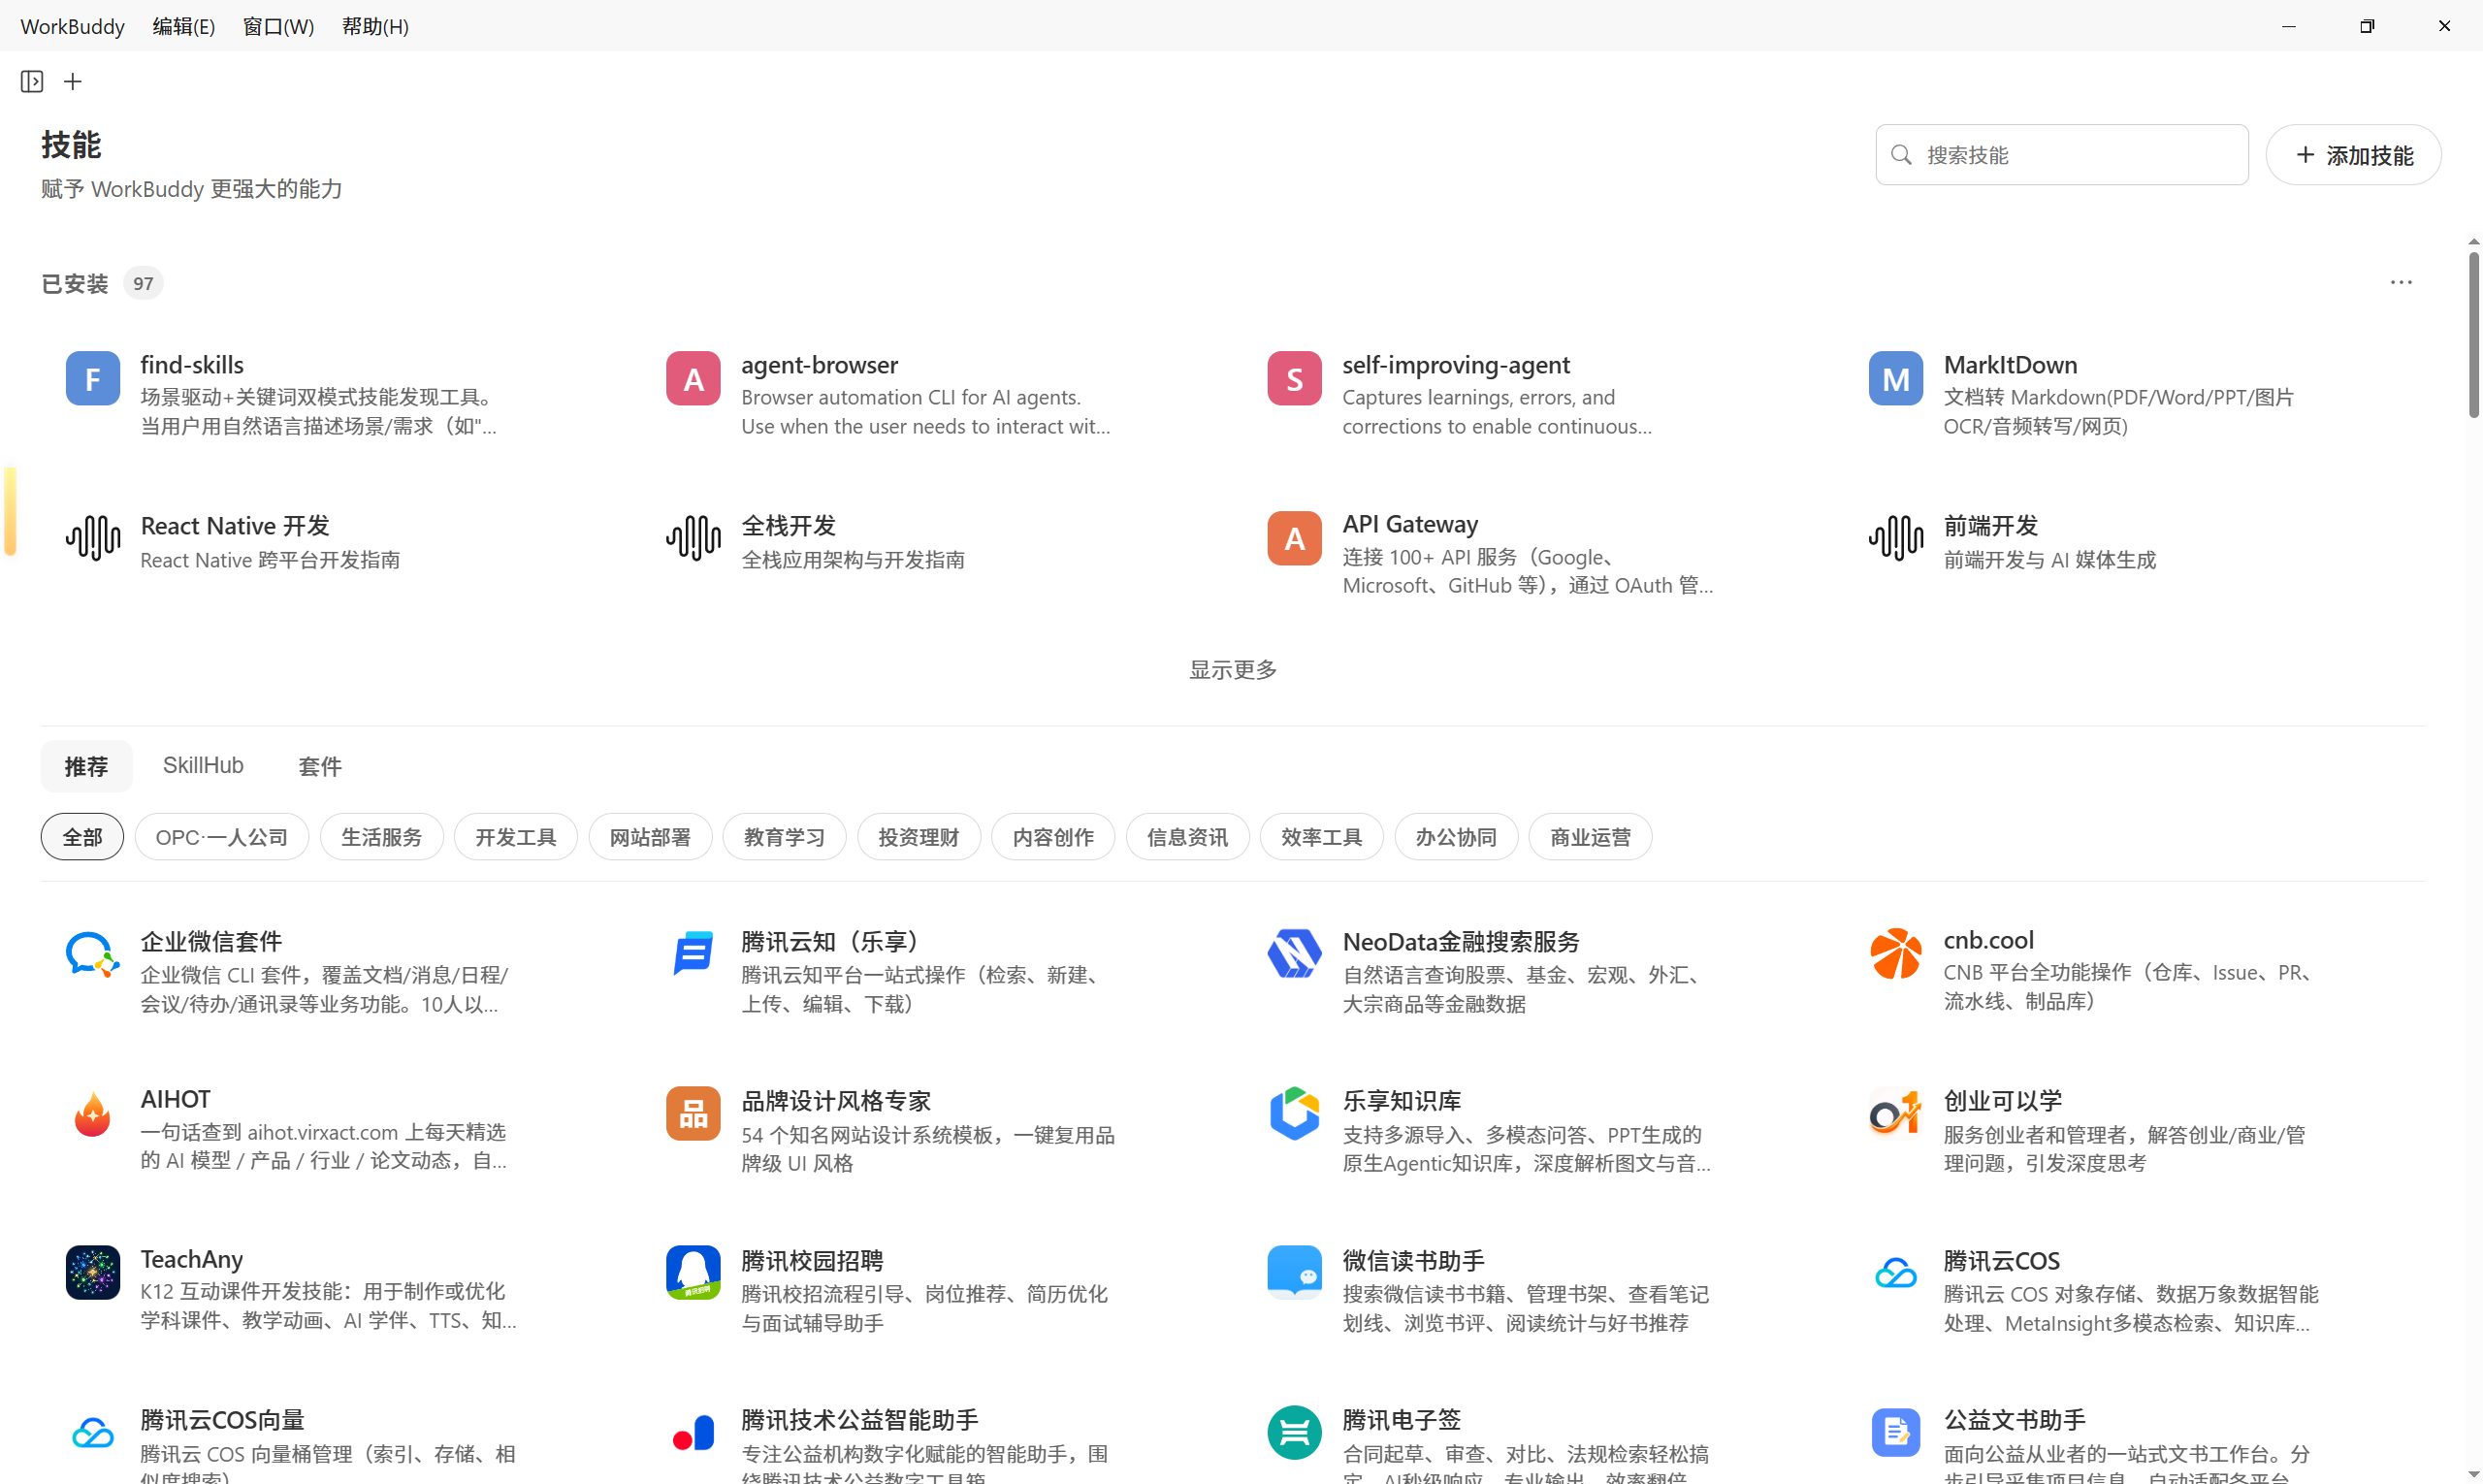Click the AIHOT flame icon
The image size is (2483, 1484).
coord(93,1113)
